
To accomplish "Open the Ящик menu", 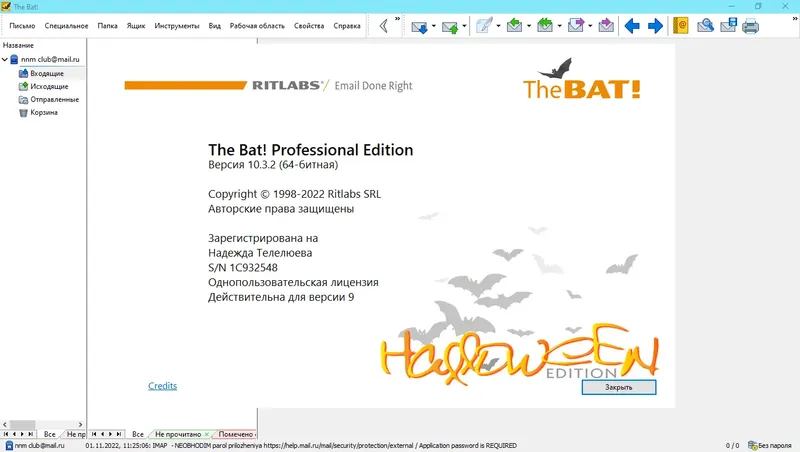I will coord(136,26).
